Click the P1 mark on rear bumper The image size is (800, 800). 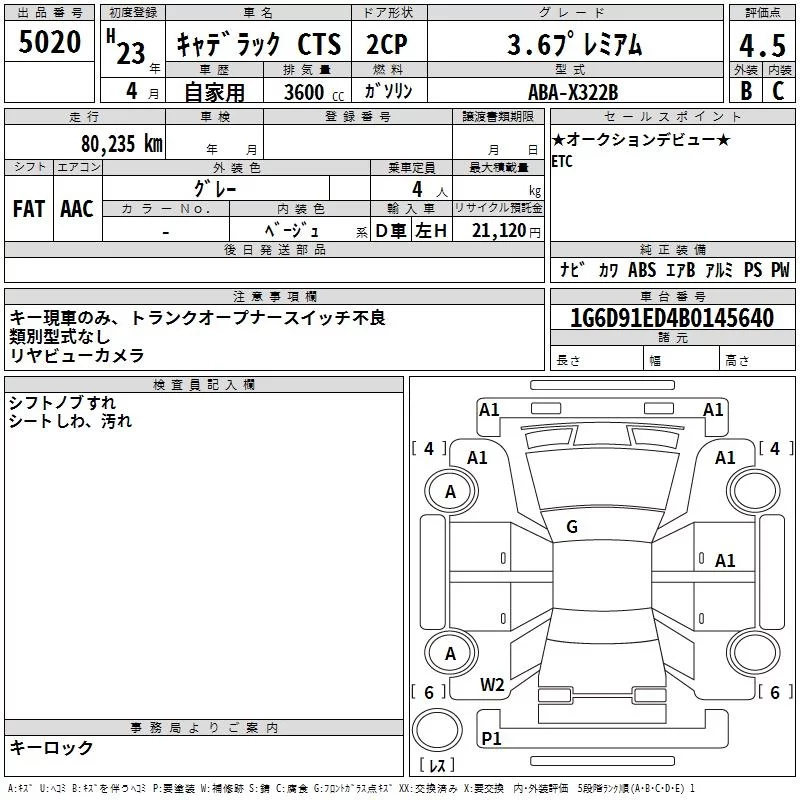(x=491, y=738)
